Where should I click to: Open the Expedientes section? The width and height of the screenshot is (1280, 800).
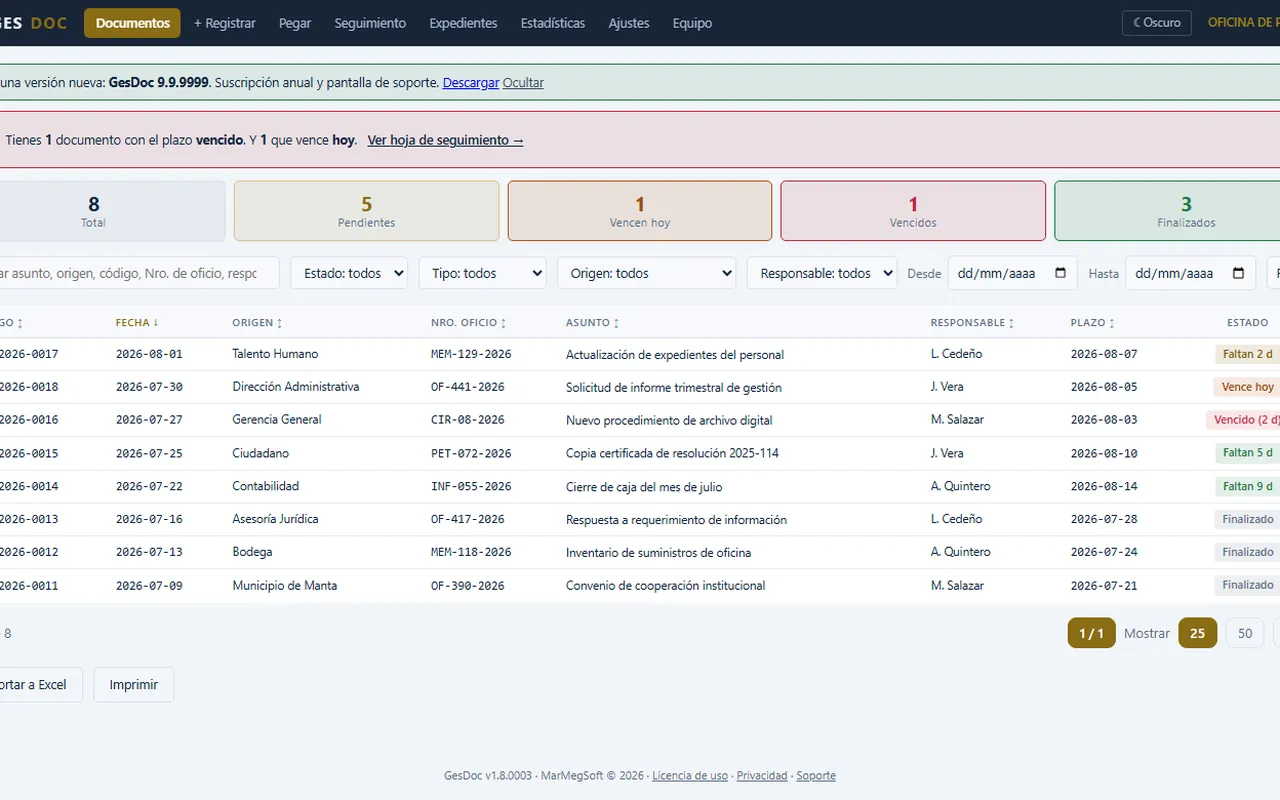tap(463, 23)
